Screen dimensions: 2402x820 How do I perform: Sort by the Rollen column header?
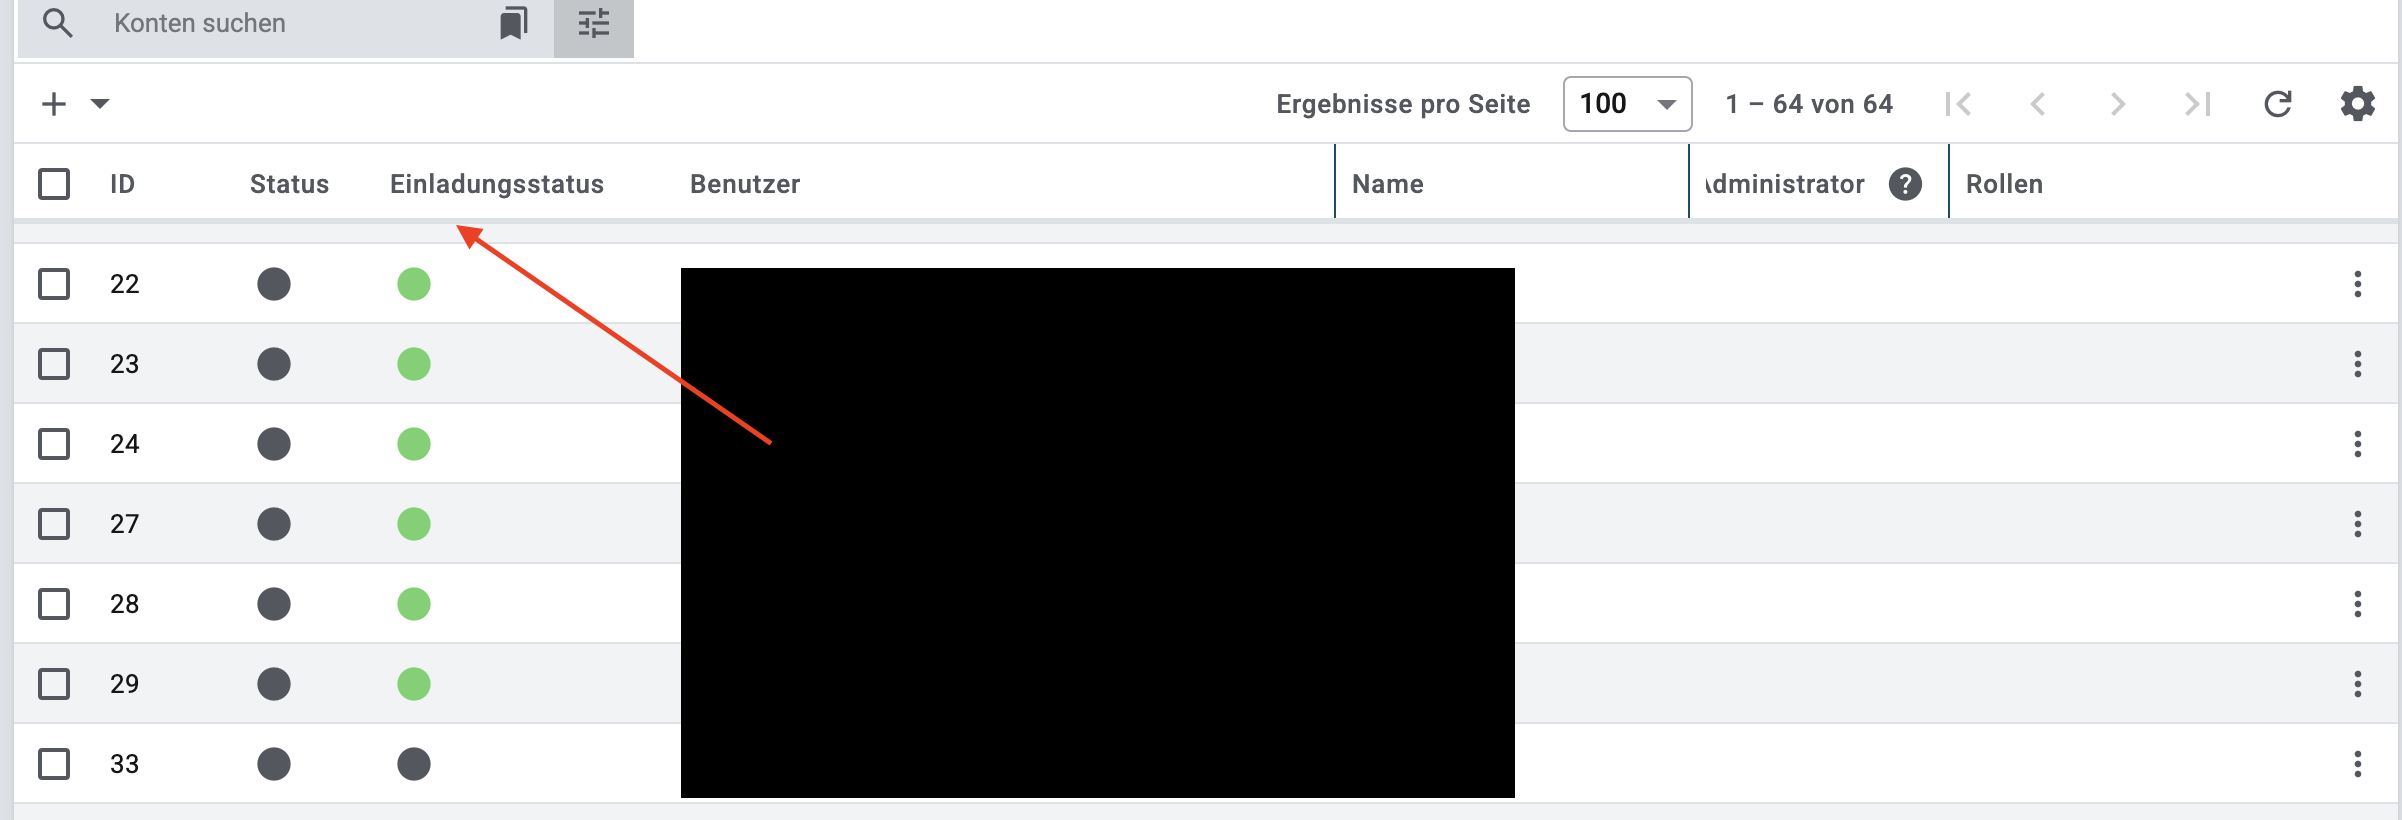coord(2004,184)
